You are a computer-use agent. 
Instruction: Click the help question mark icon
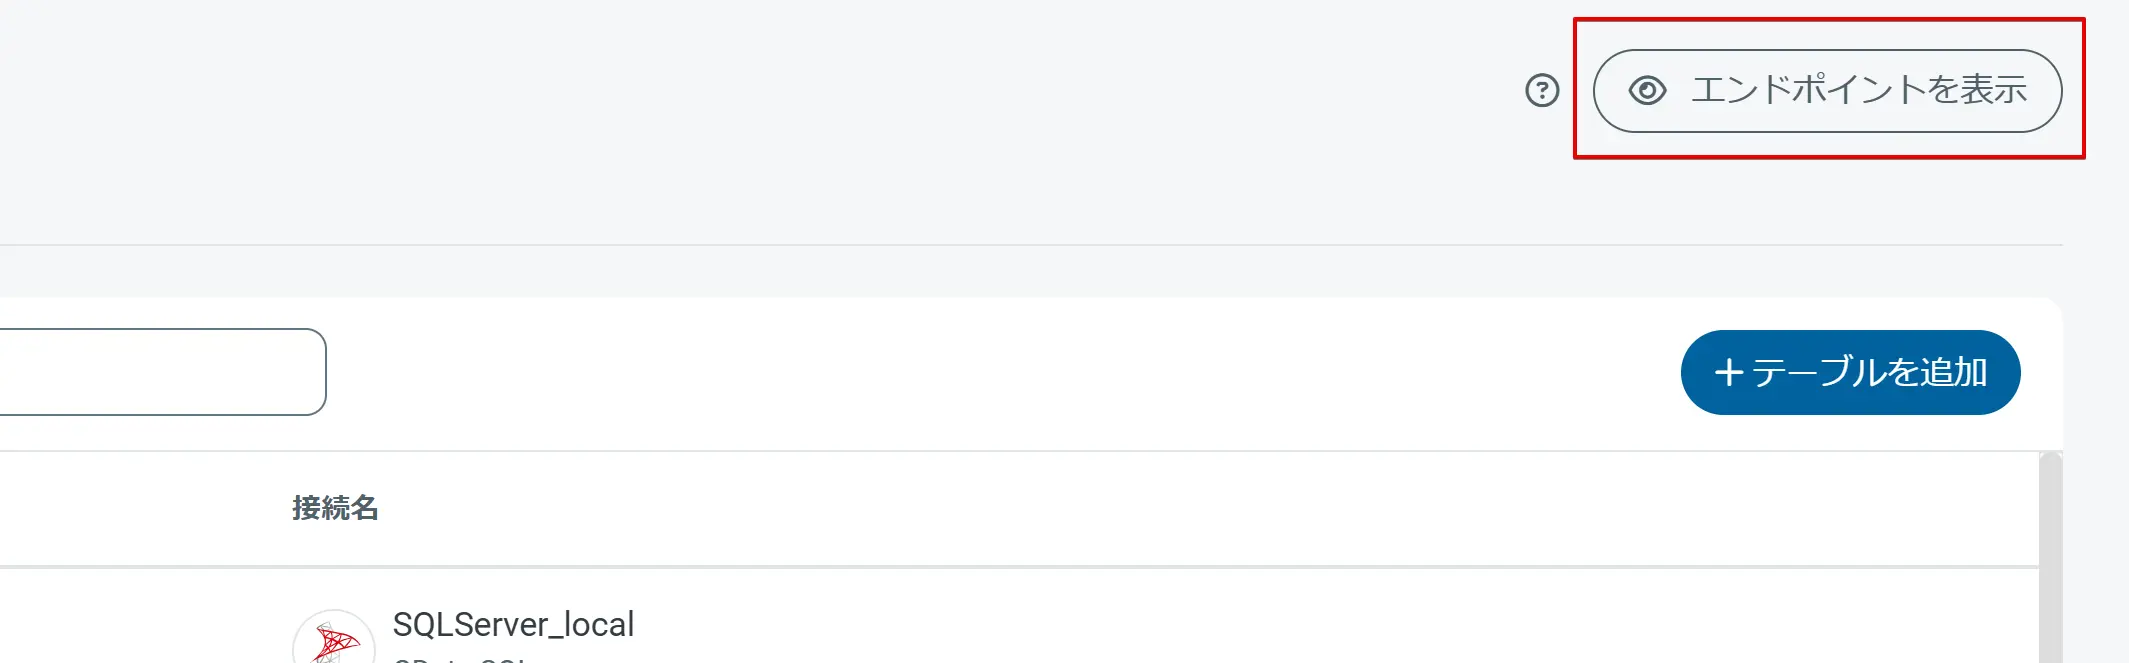pyautogui.click(x=1542, y=91)
